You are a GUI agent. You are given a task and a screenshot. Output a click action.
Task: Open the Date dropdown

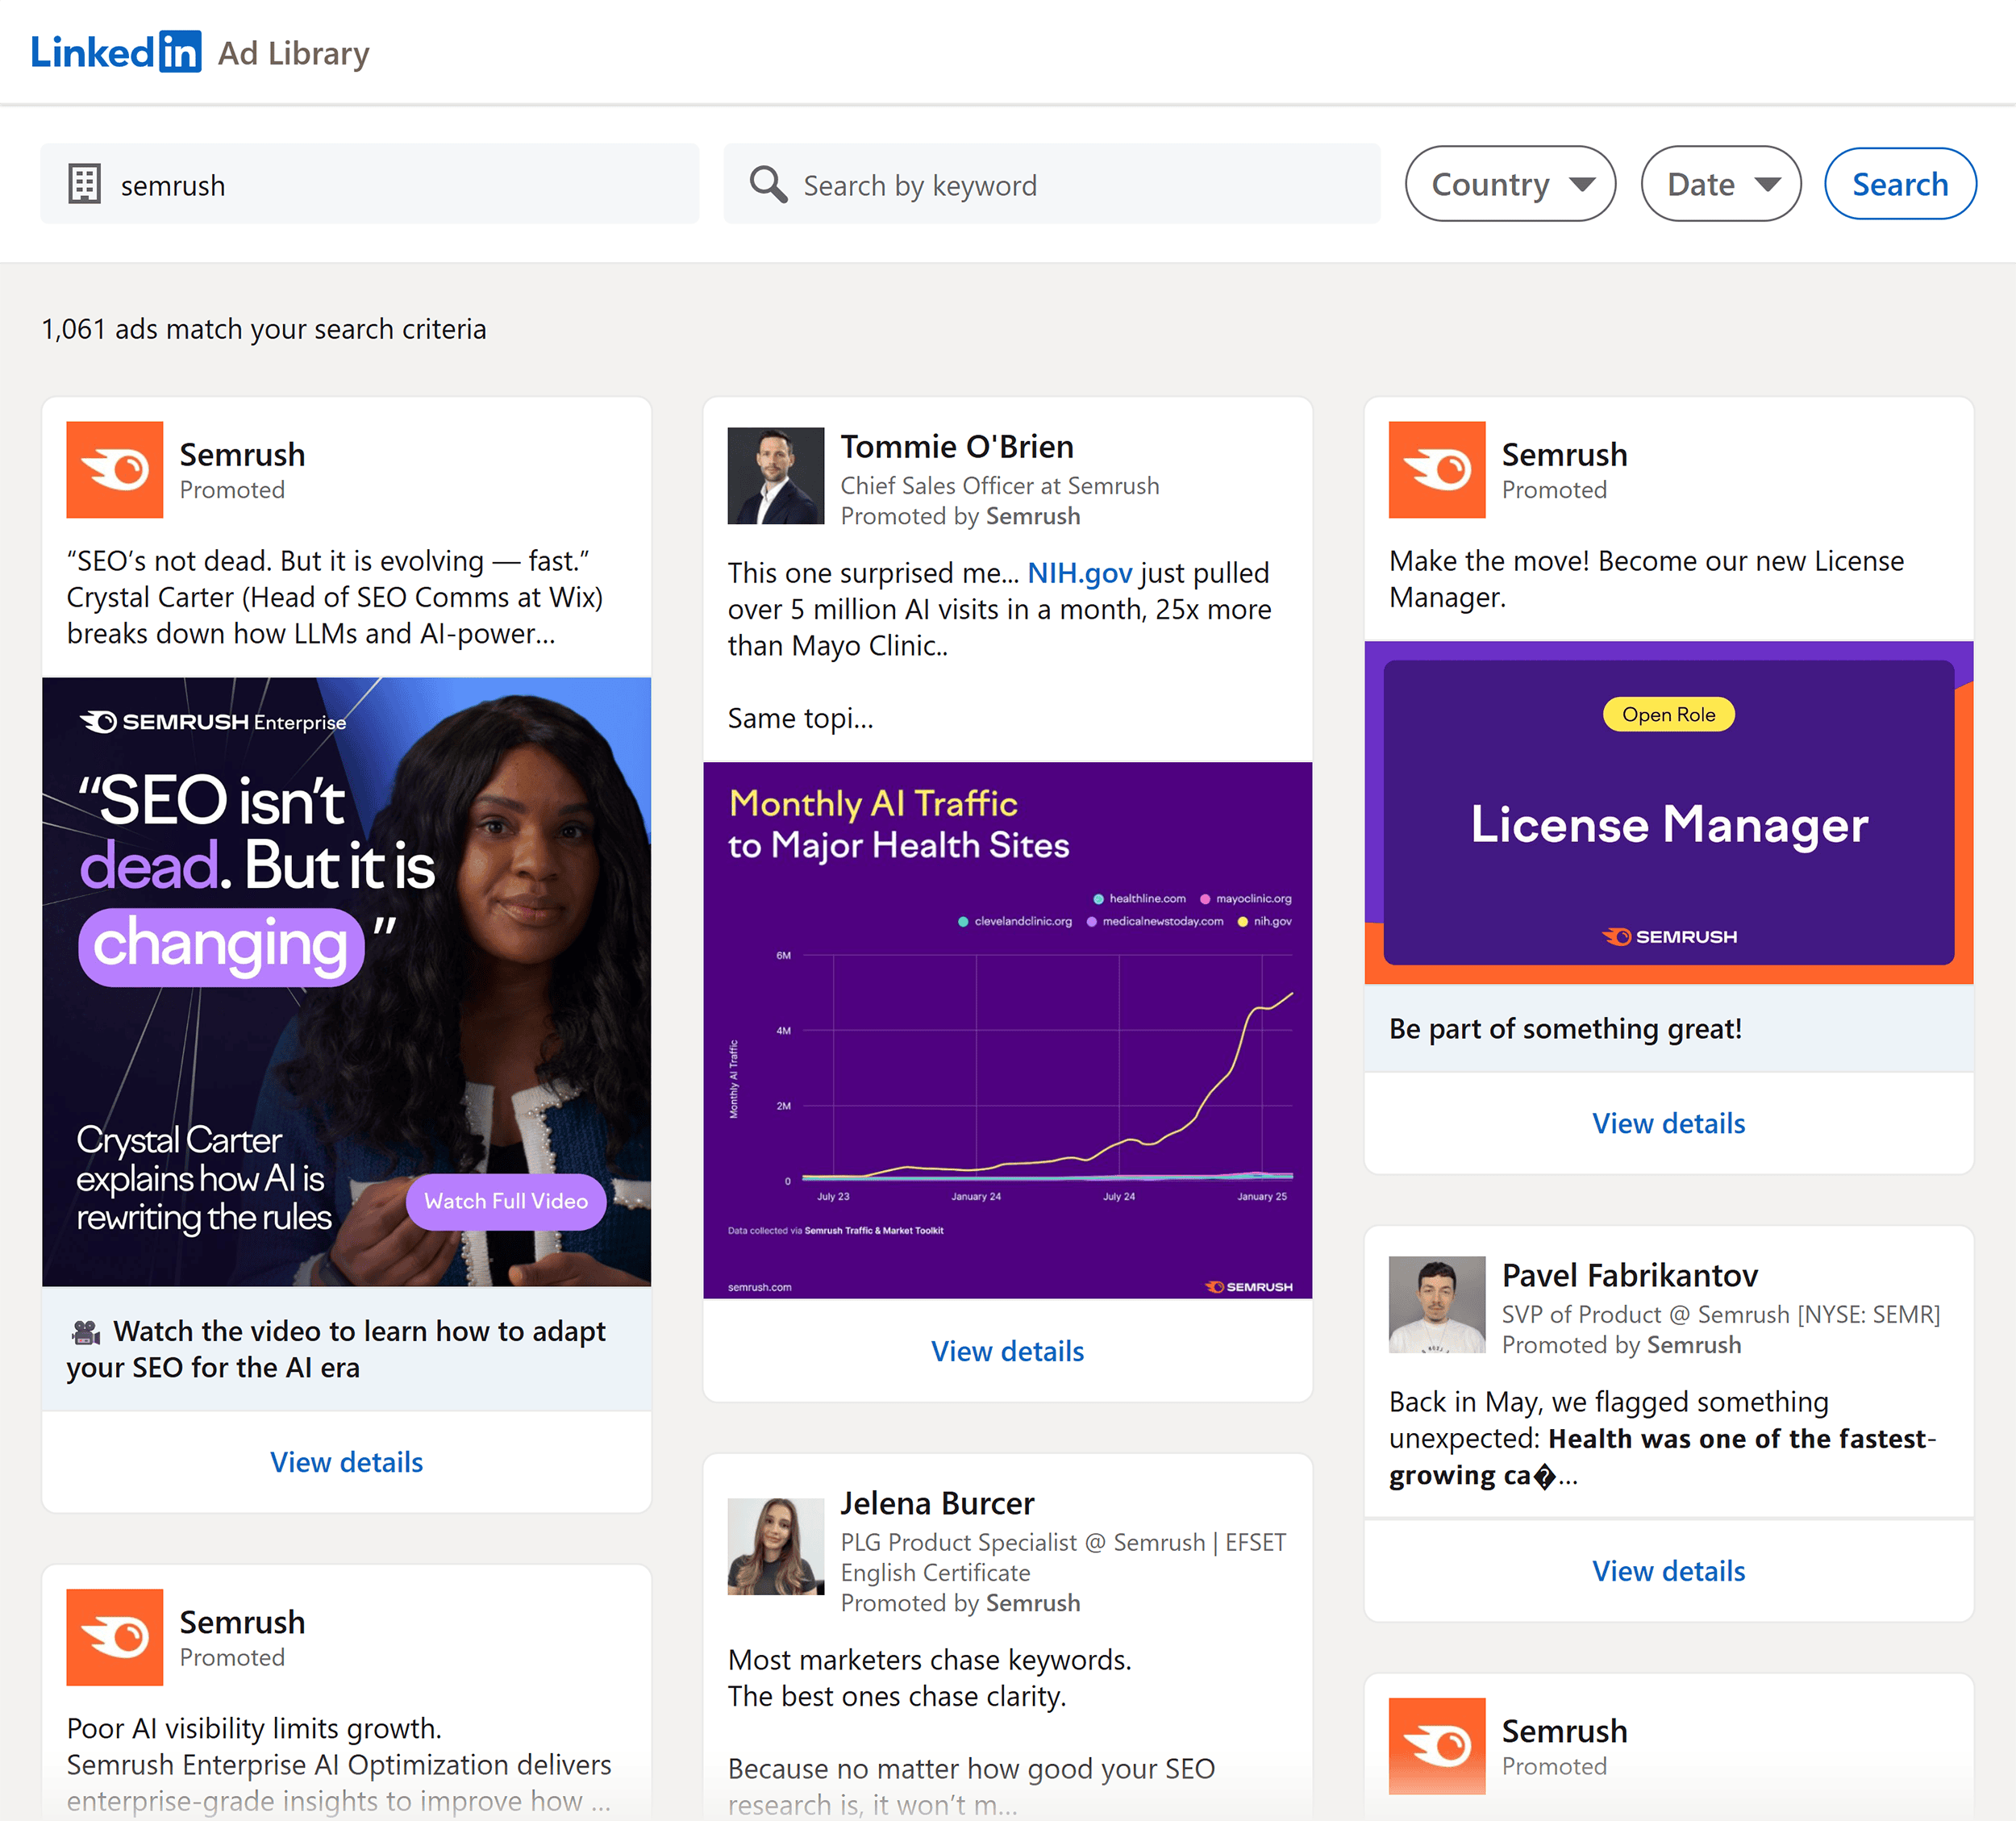coord(1721,184)
